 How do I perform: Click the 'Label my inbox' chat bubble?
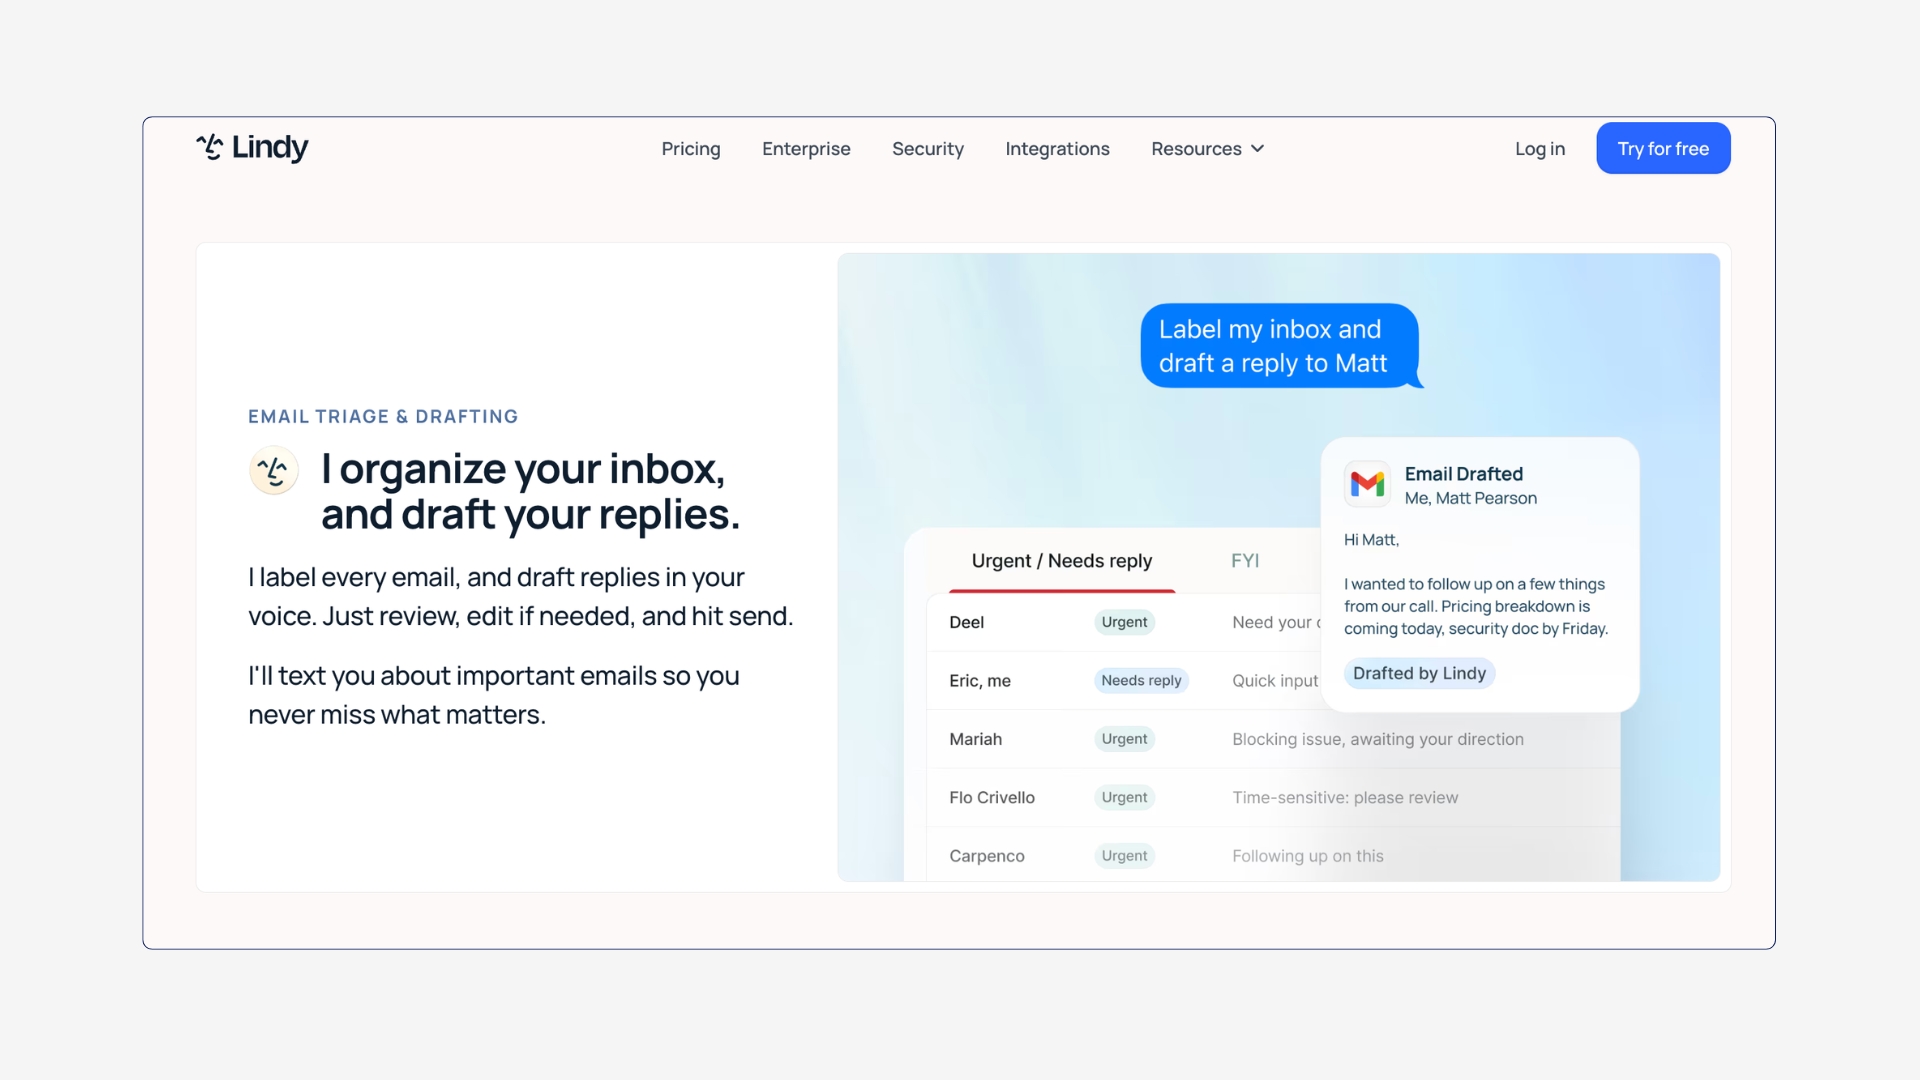(1280, 346)
